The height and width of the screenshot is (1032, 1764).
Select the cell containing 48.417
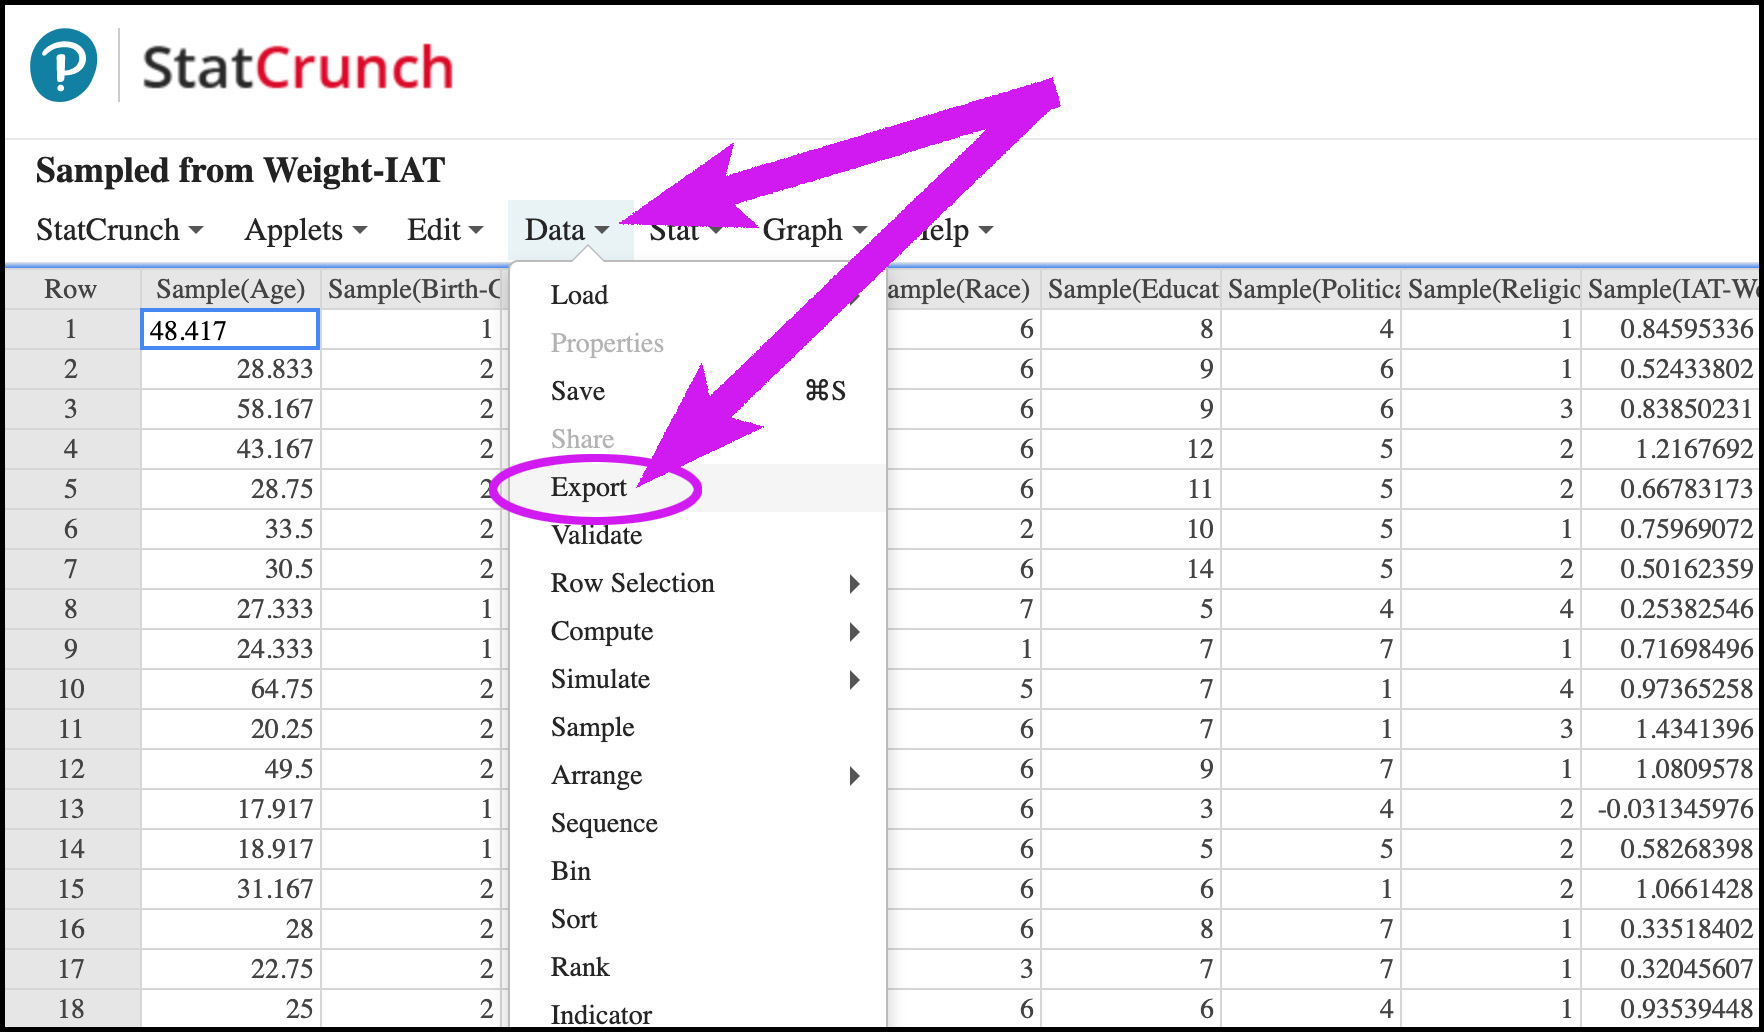point(230,329)
